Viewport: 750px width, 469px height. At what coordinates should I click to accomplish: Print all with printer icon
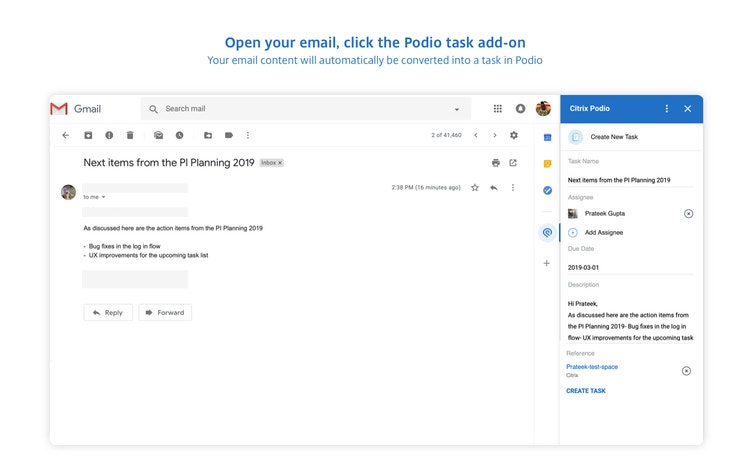click(496, 163)
